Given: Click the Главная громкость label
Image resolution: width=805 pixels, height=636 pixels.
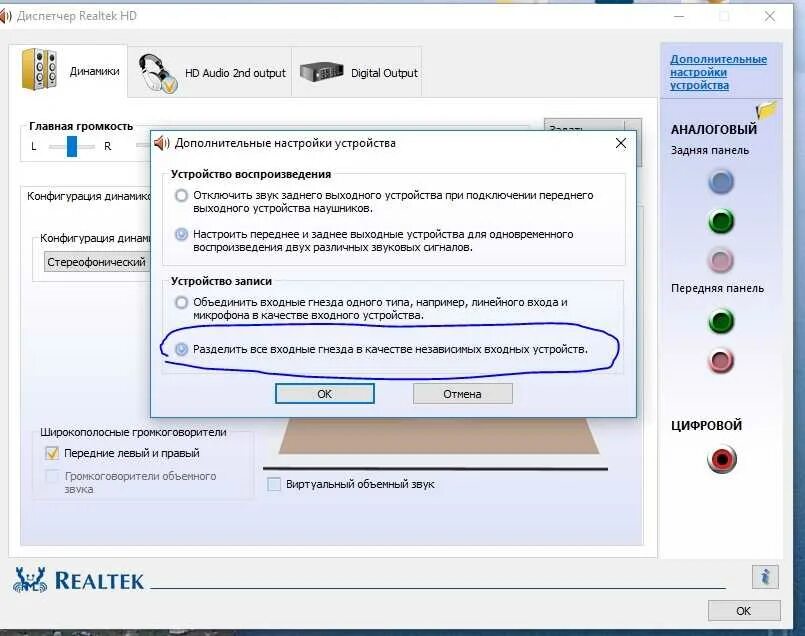Looking at the screenshot, I should pyautogui.click(x=81, y=126).
